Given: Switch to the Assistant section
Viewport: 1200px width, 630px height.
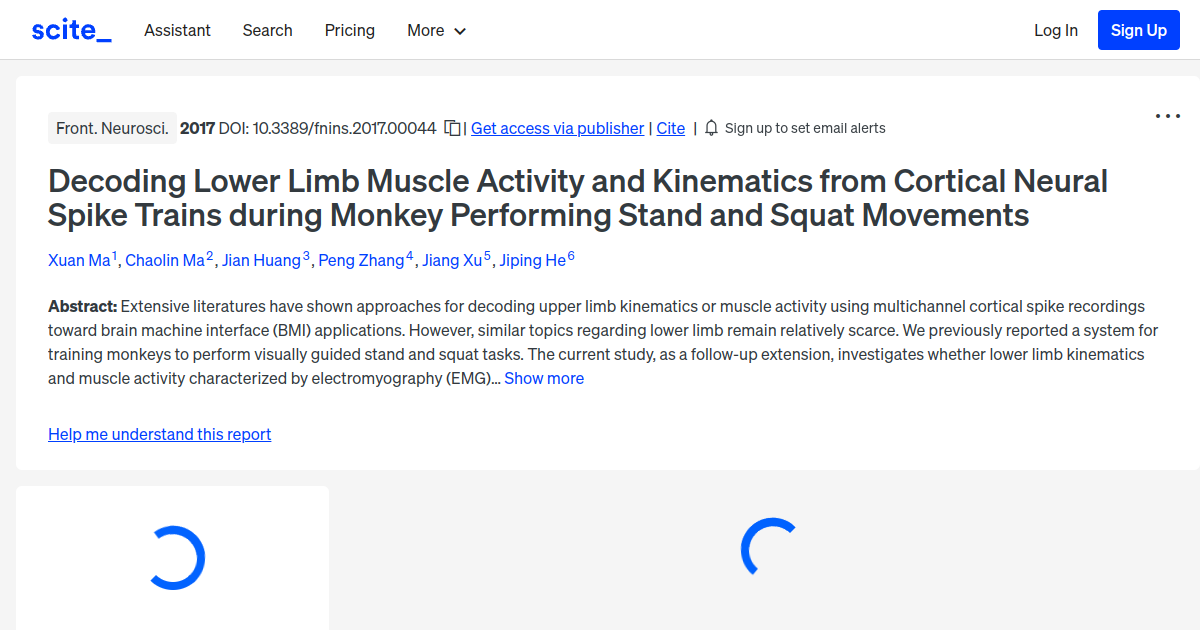Looking at the screenshot, I should [x=177, y=30].
